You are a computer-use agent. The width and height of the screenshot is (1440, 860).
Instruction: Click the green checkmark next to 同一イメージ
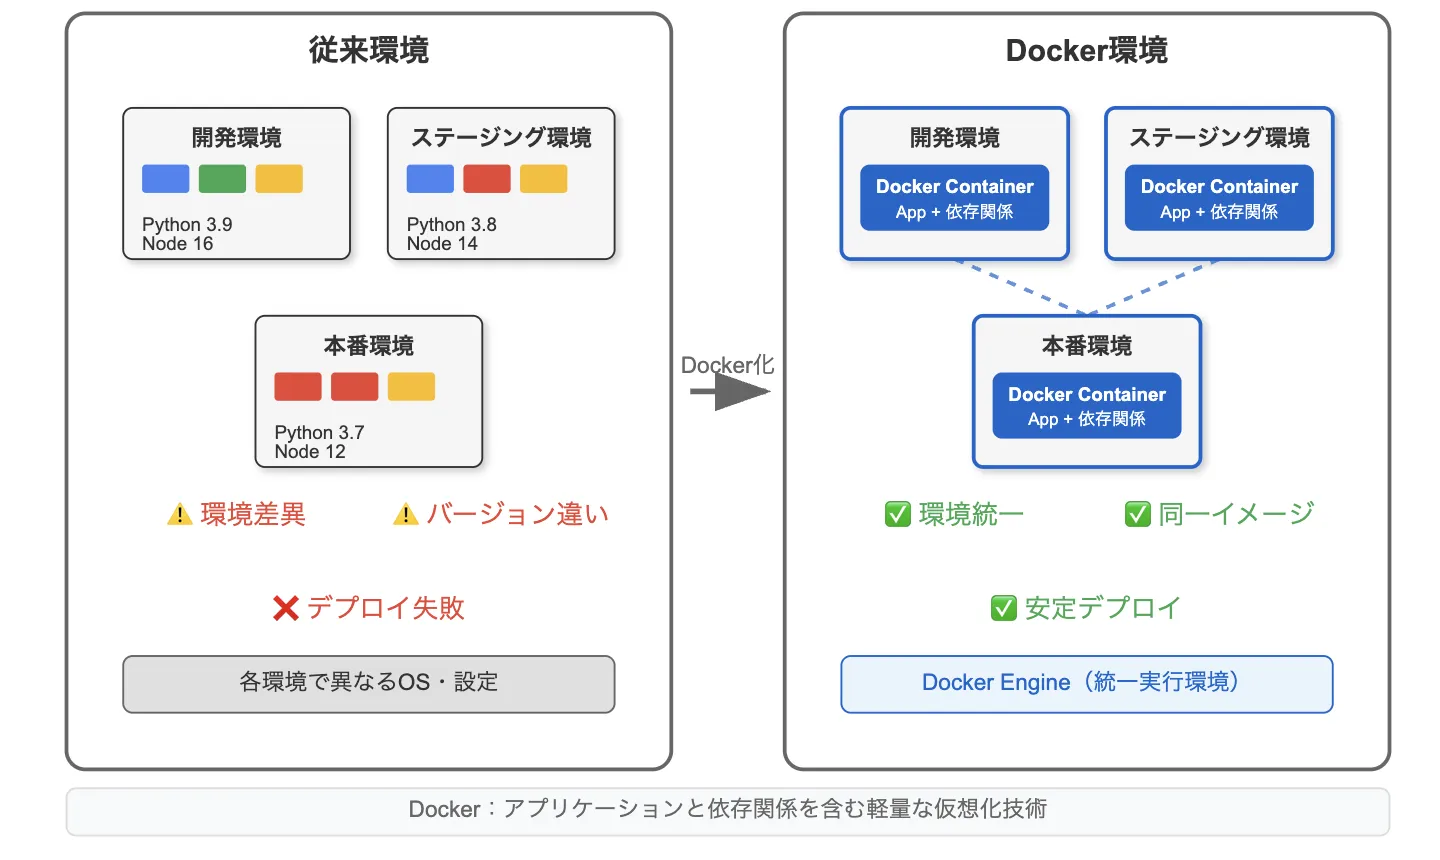1138,514
